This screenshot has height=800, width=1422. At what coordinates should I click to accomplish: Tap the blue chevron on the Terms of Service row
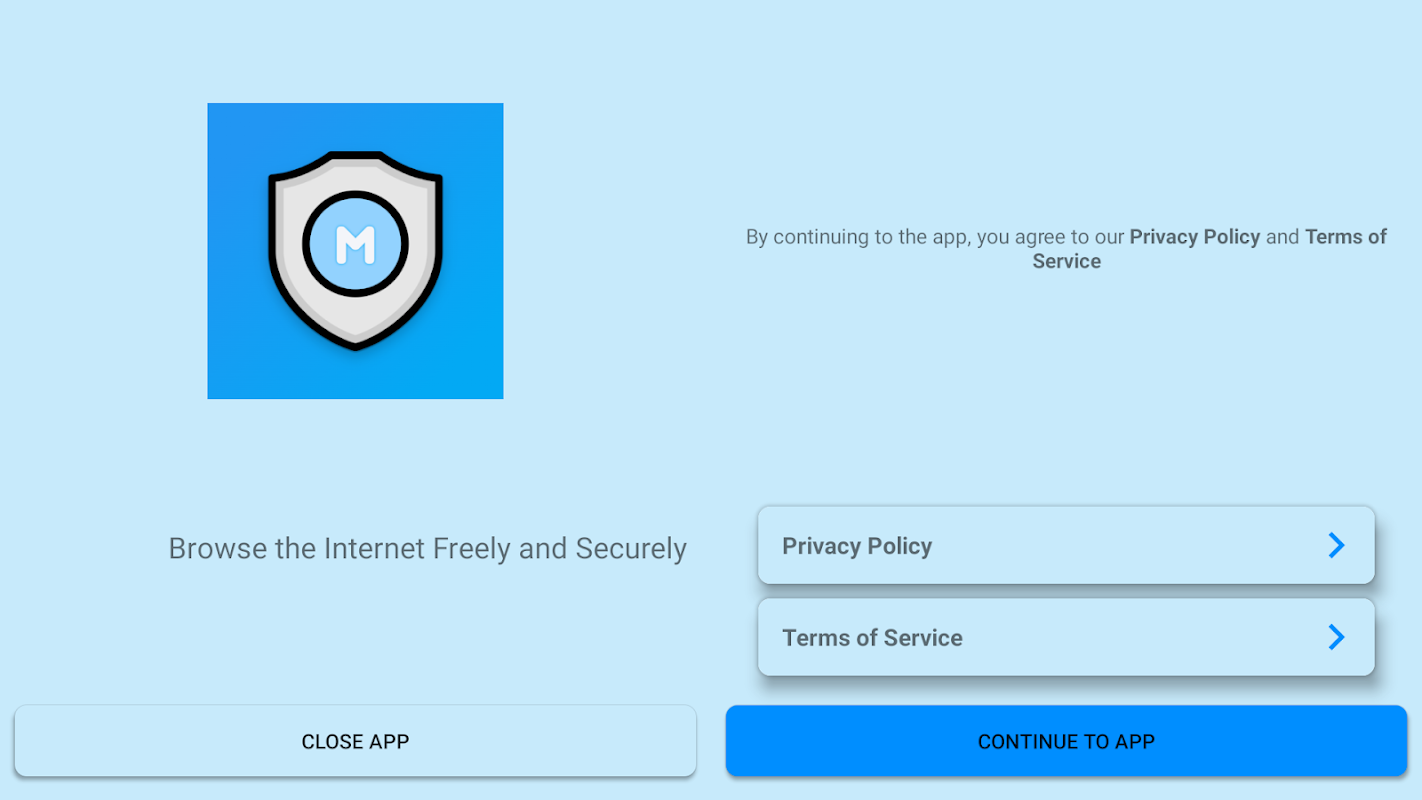(1336, 637)
